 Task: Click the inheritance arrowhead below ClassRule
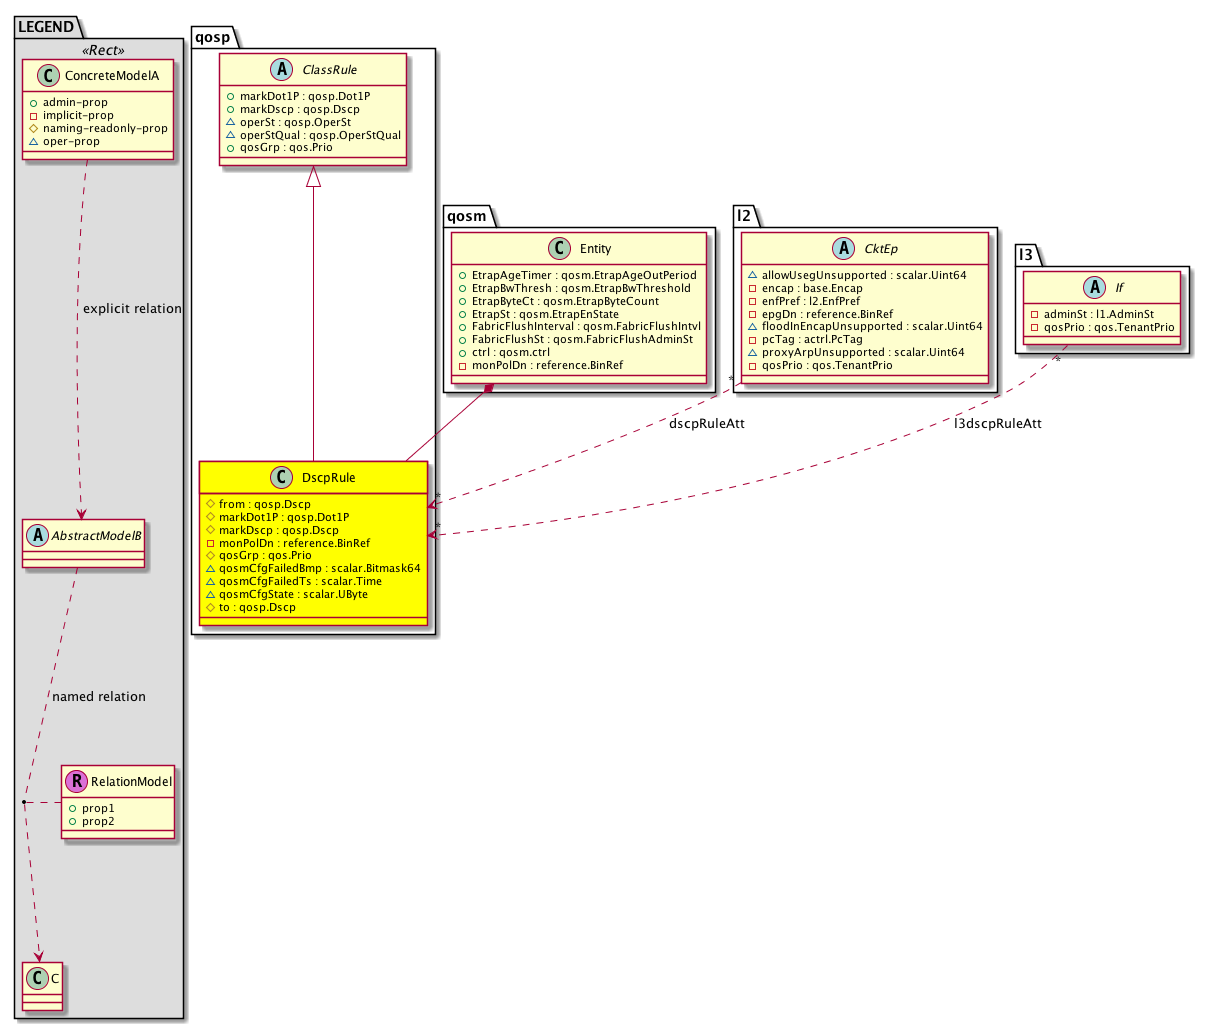(x=314, y=177)
